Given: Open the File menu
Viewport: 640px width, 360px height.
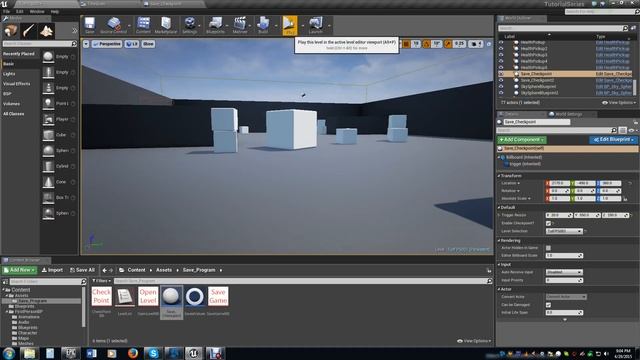Looking at the screenshot, I should (x=6, y=11).
